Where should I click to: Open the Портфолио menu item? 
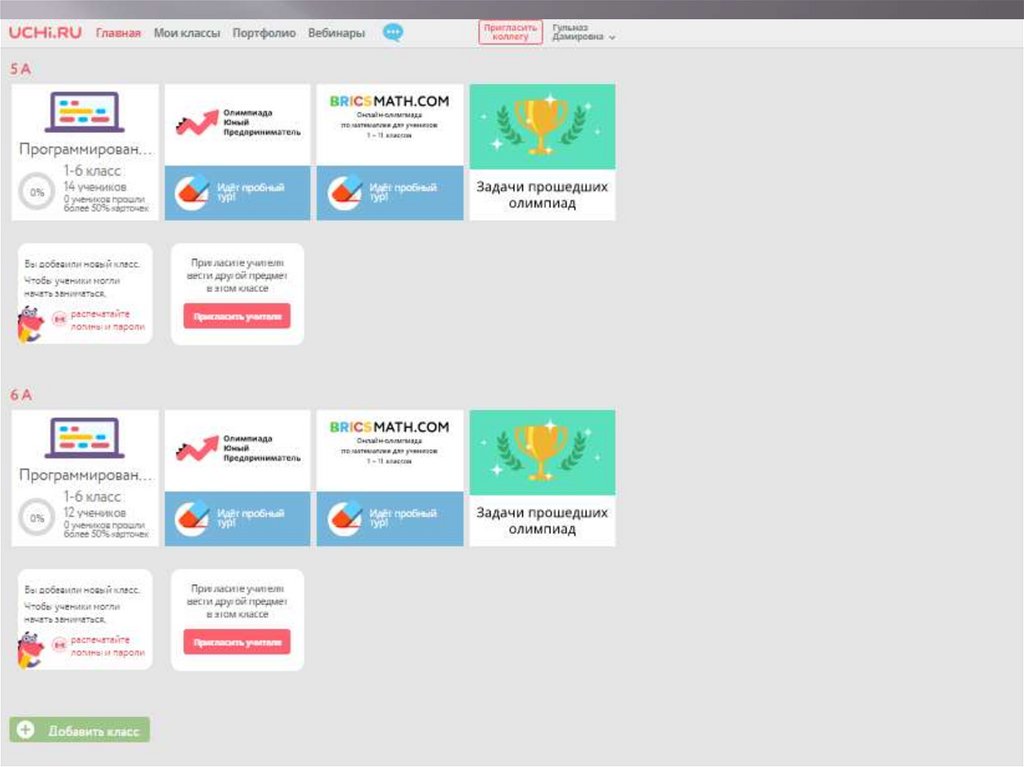click(x=264, y=33)
